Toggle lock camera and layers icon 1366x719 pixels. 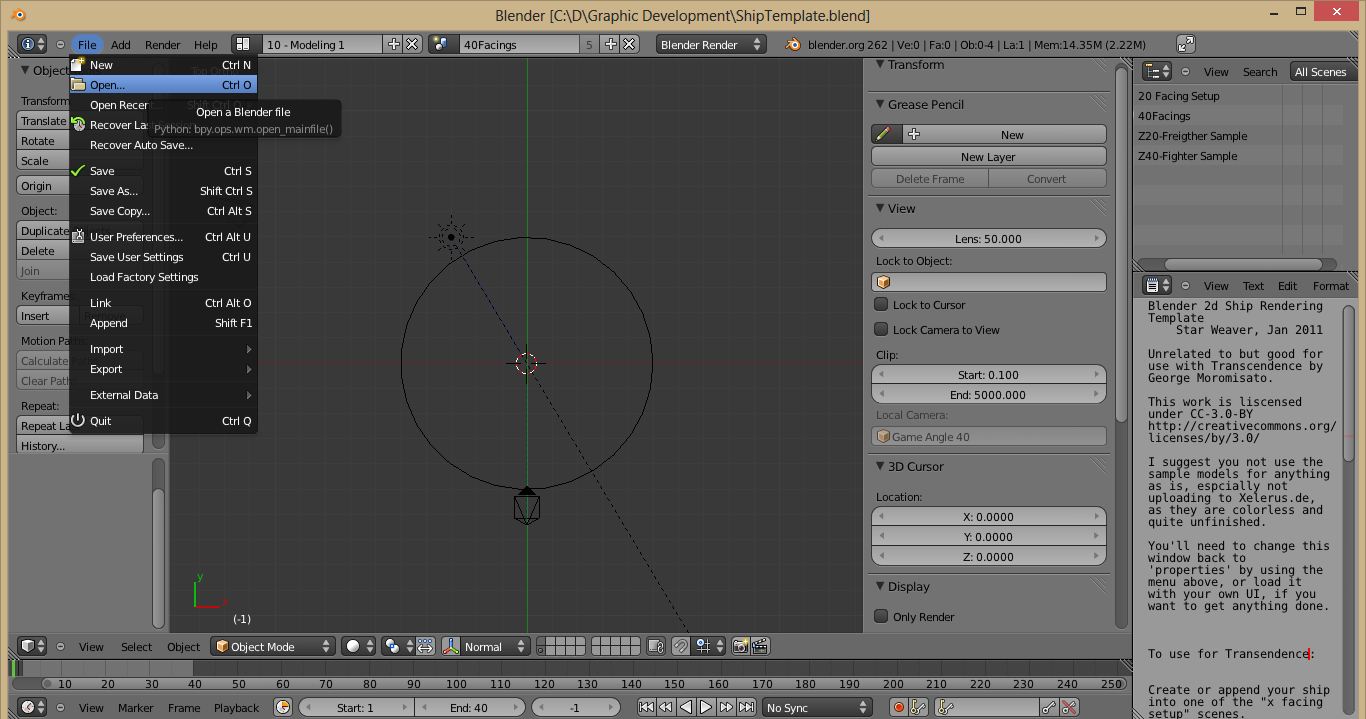pos(656,646)
